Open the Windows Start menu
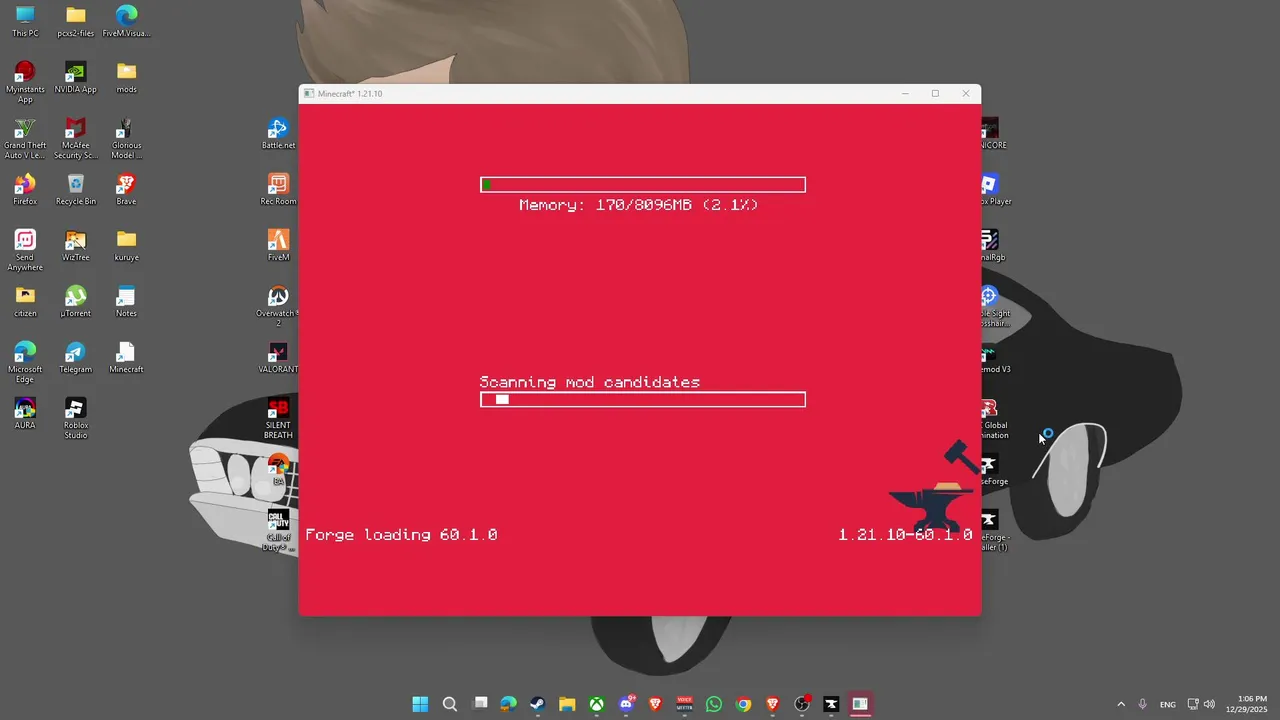This screenshot has width=1280, height=720. (420, 704)
